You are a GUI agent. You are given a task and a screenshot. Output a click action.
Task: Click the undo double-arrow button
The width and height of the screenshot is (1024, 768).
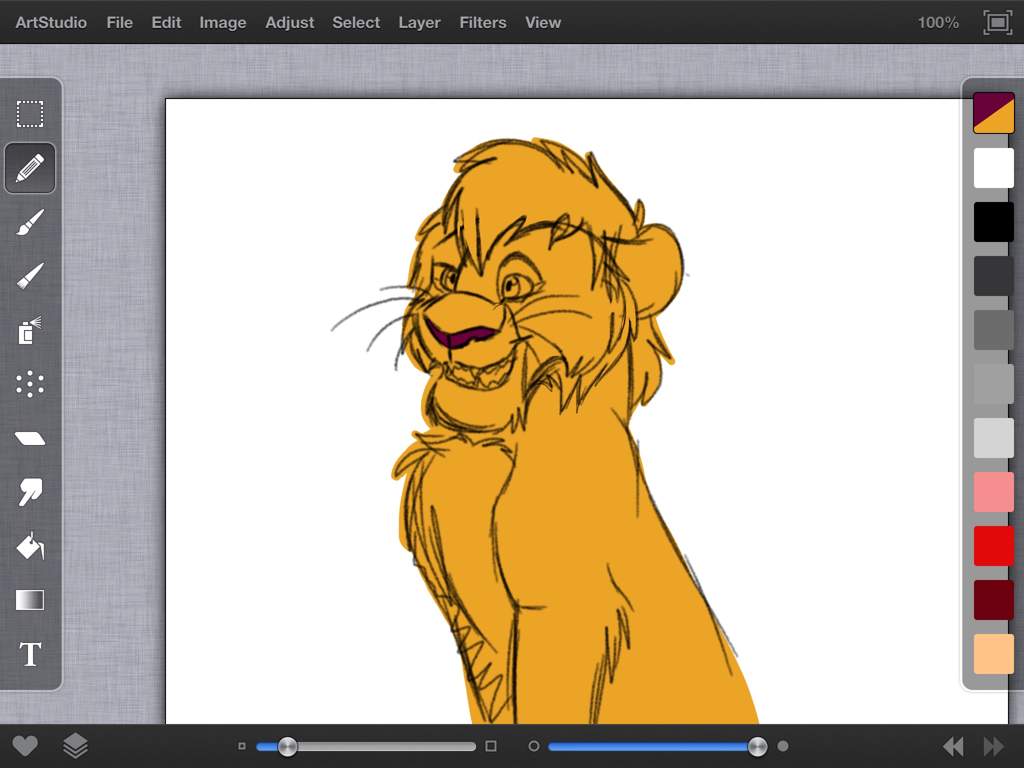coord(953,746)
